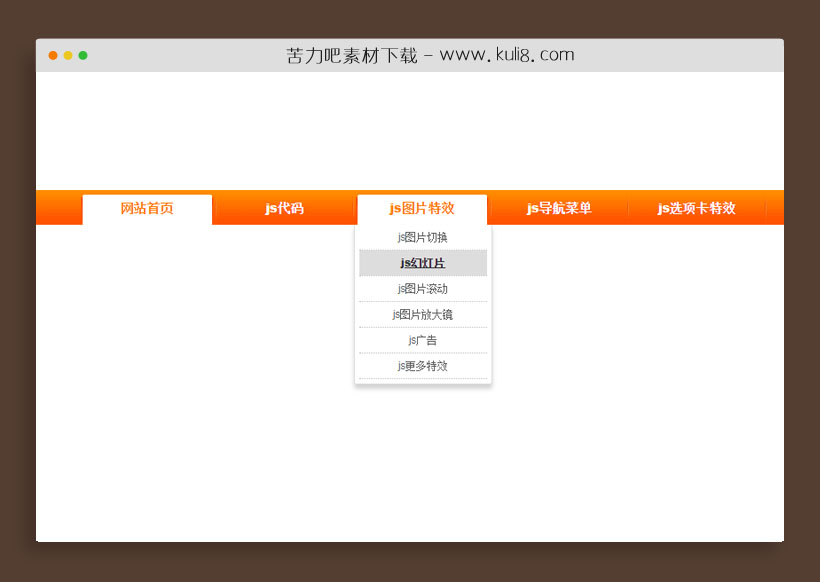Select the highlighted js幻灯片 entry
This screenshot has width=820, height=582.
coord(422,262)
